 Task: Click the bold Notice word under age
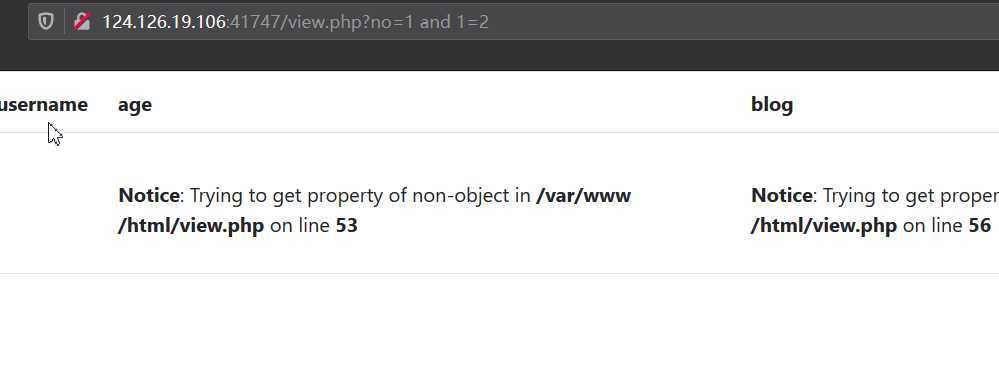coord(149,195)
